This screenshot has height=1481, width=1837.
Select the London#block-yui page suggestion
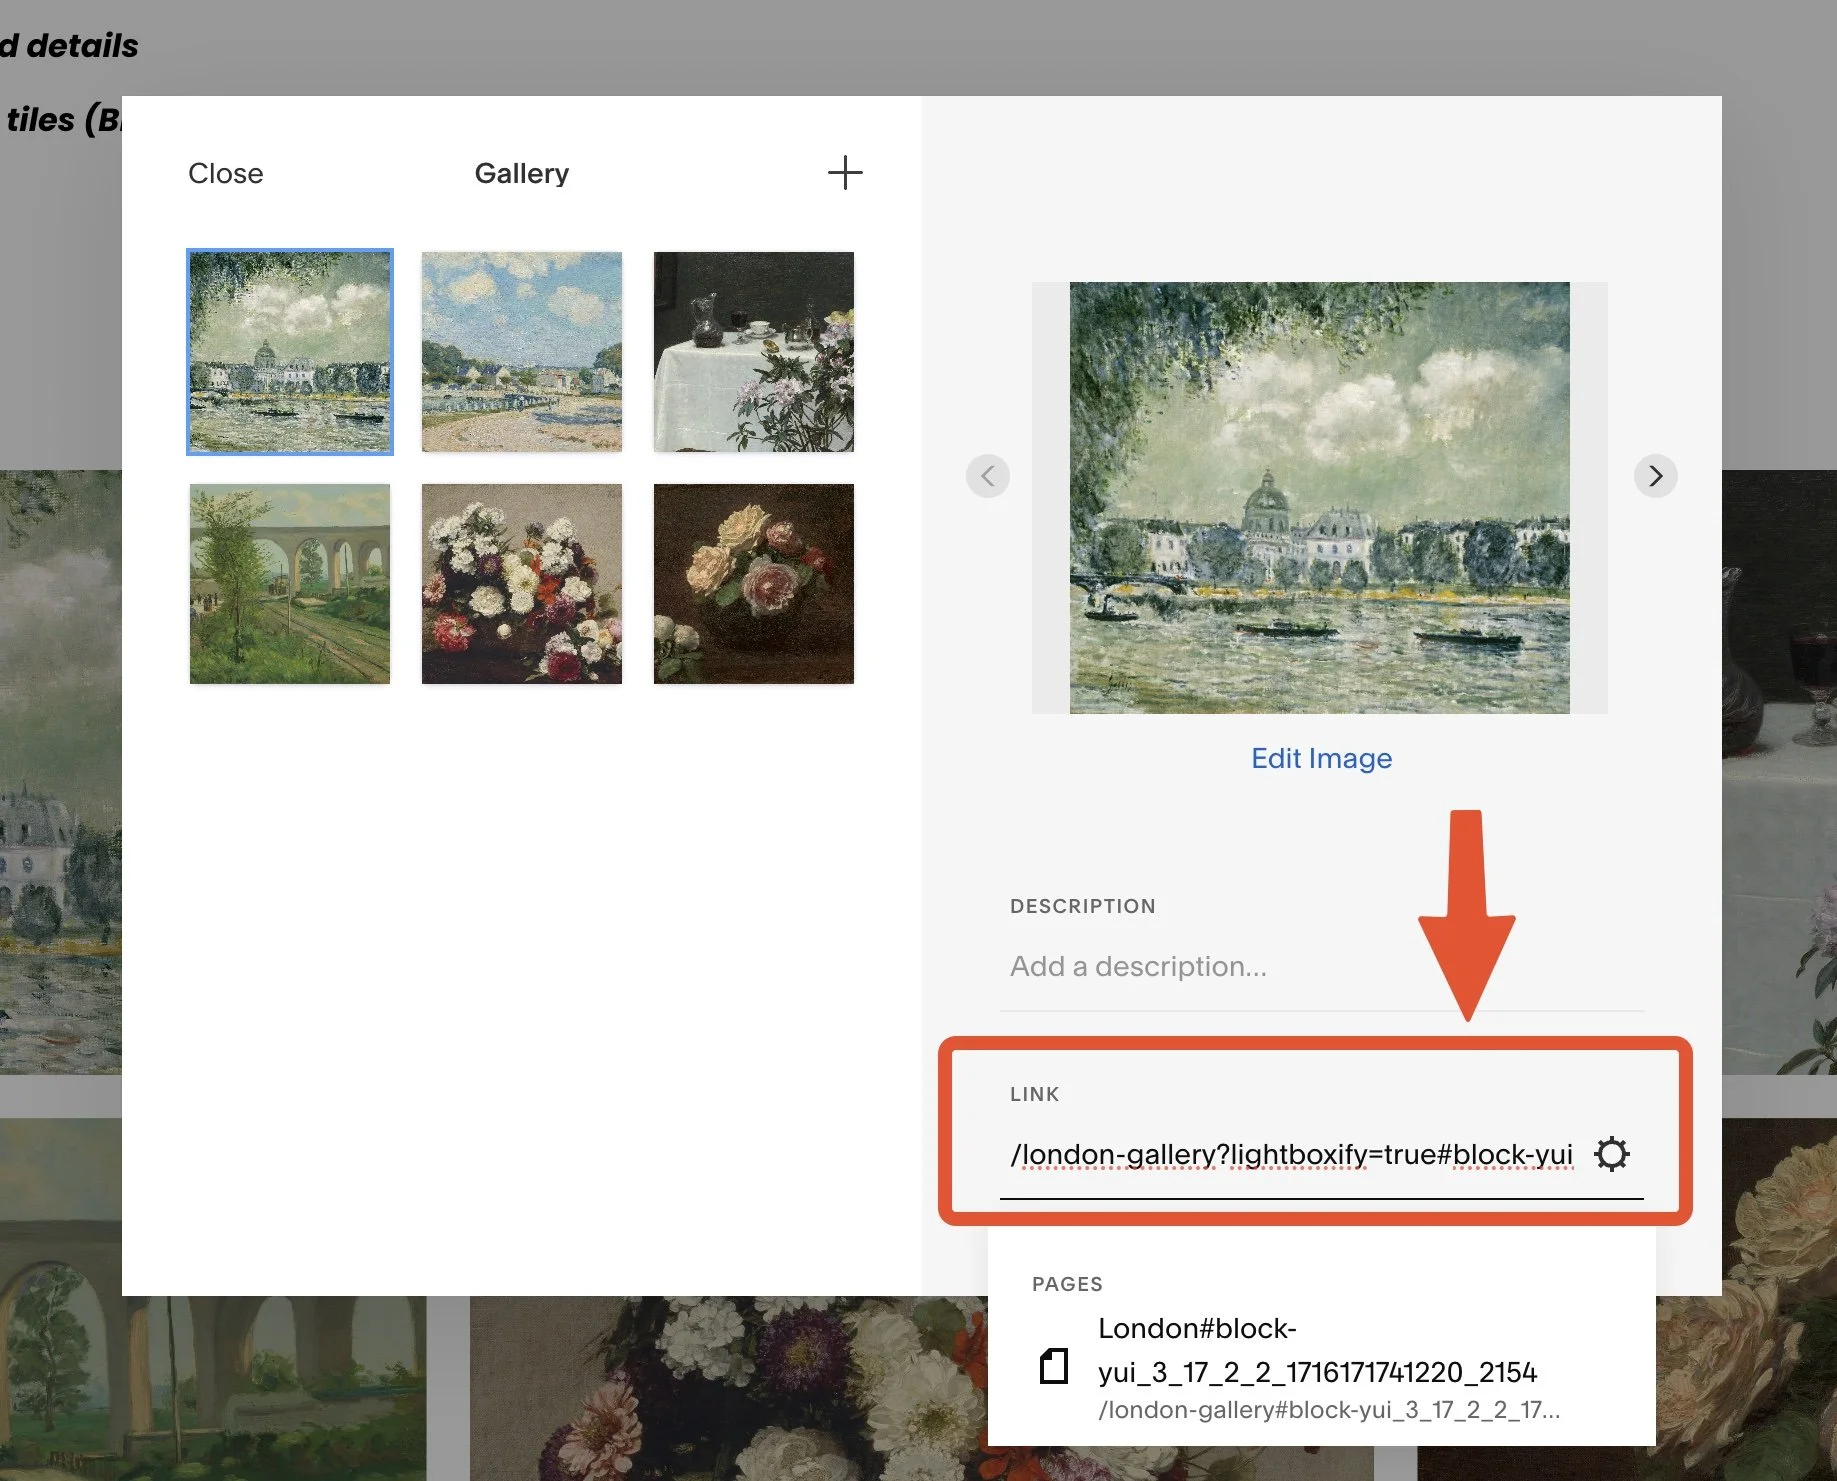pyautogui.click(x=1318, y=1350)
